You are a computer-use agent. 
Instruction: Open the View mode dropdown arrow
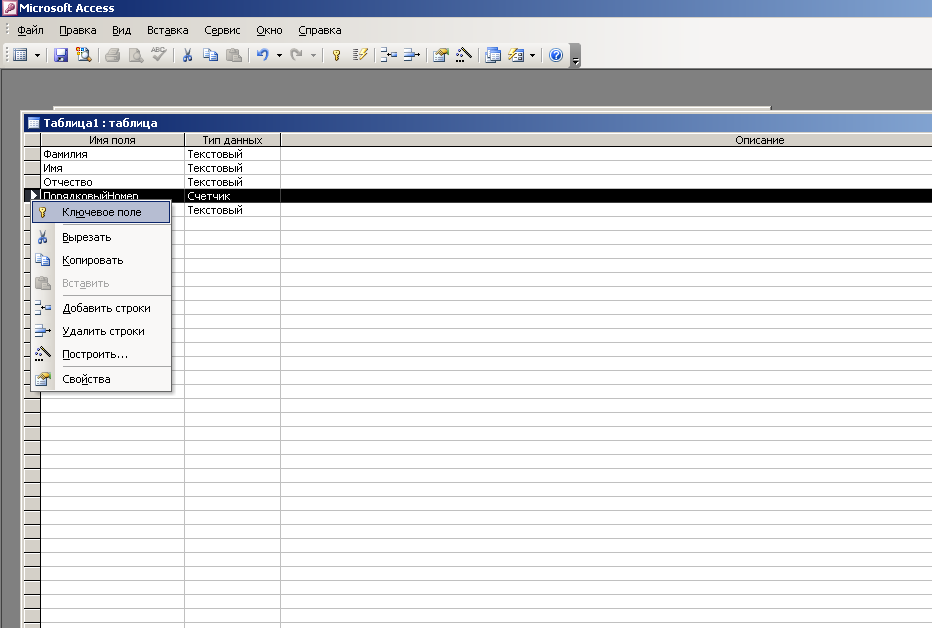tap(37, 55)
